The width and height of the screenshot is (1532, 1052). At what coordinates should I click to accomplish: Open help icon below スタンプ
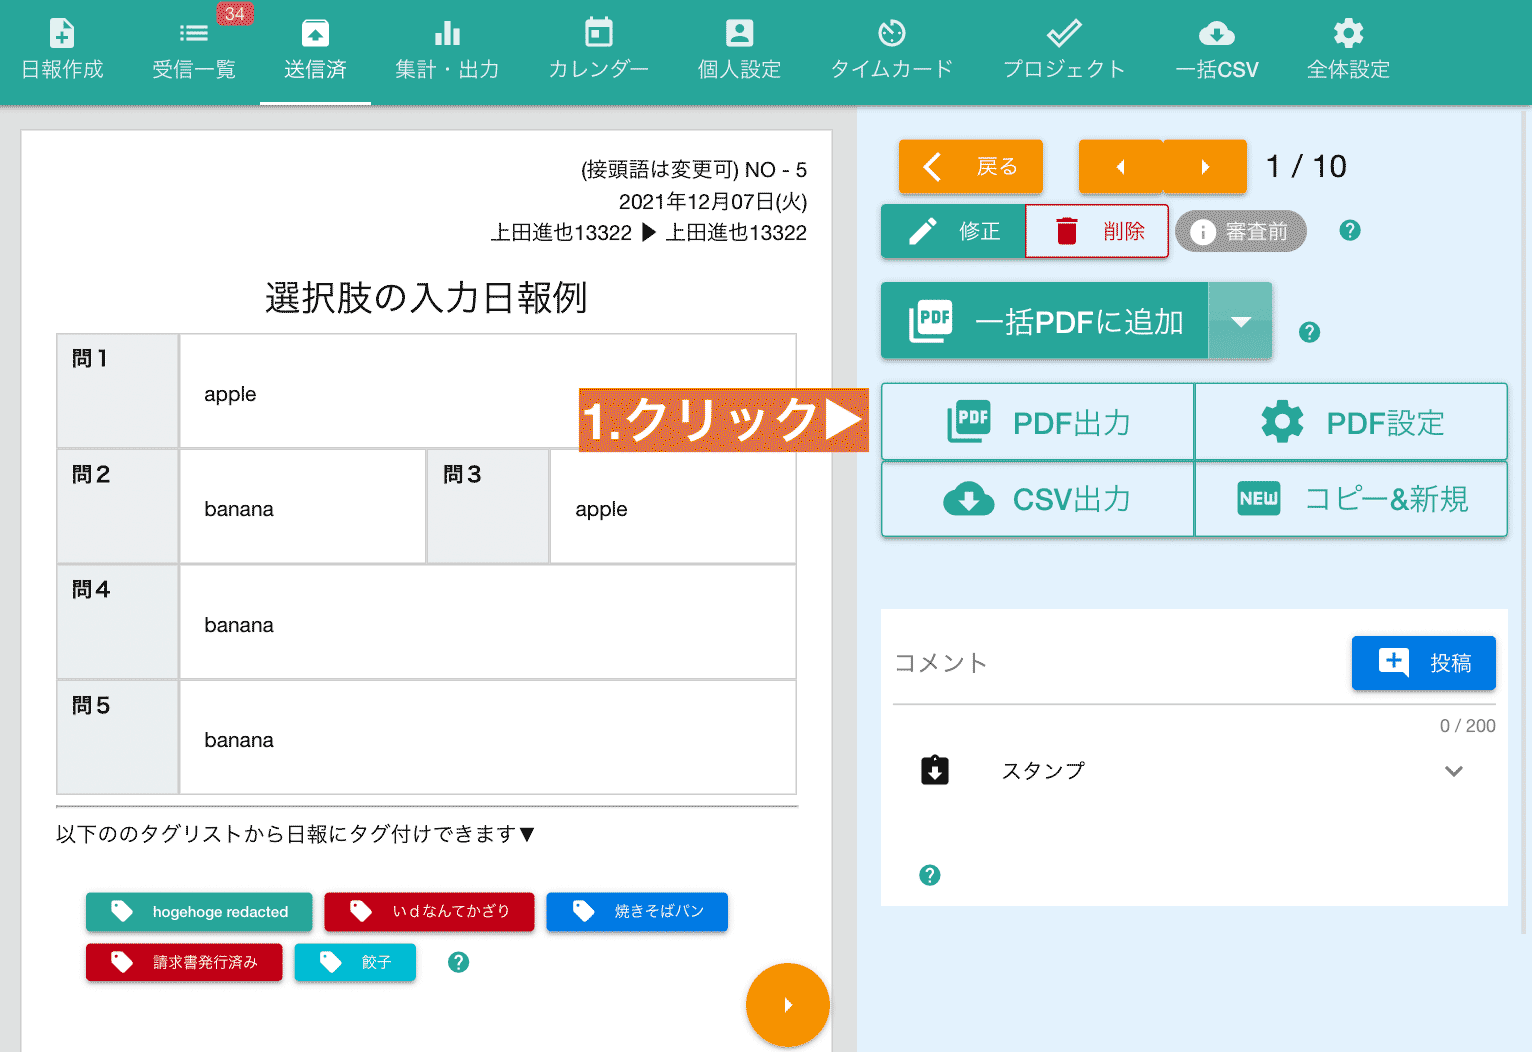point(930,875)
